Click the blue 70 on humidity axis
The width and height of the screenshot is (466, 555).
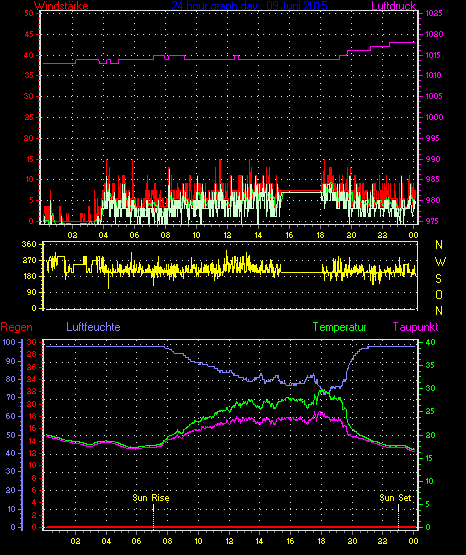click(11, 397)
